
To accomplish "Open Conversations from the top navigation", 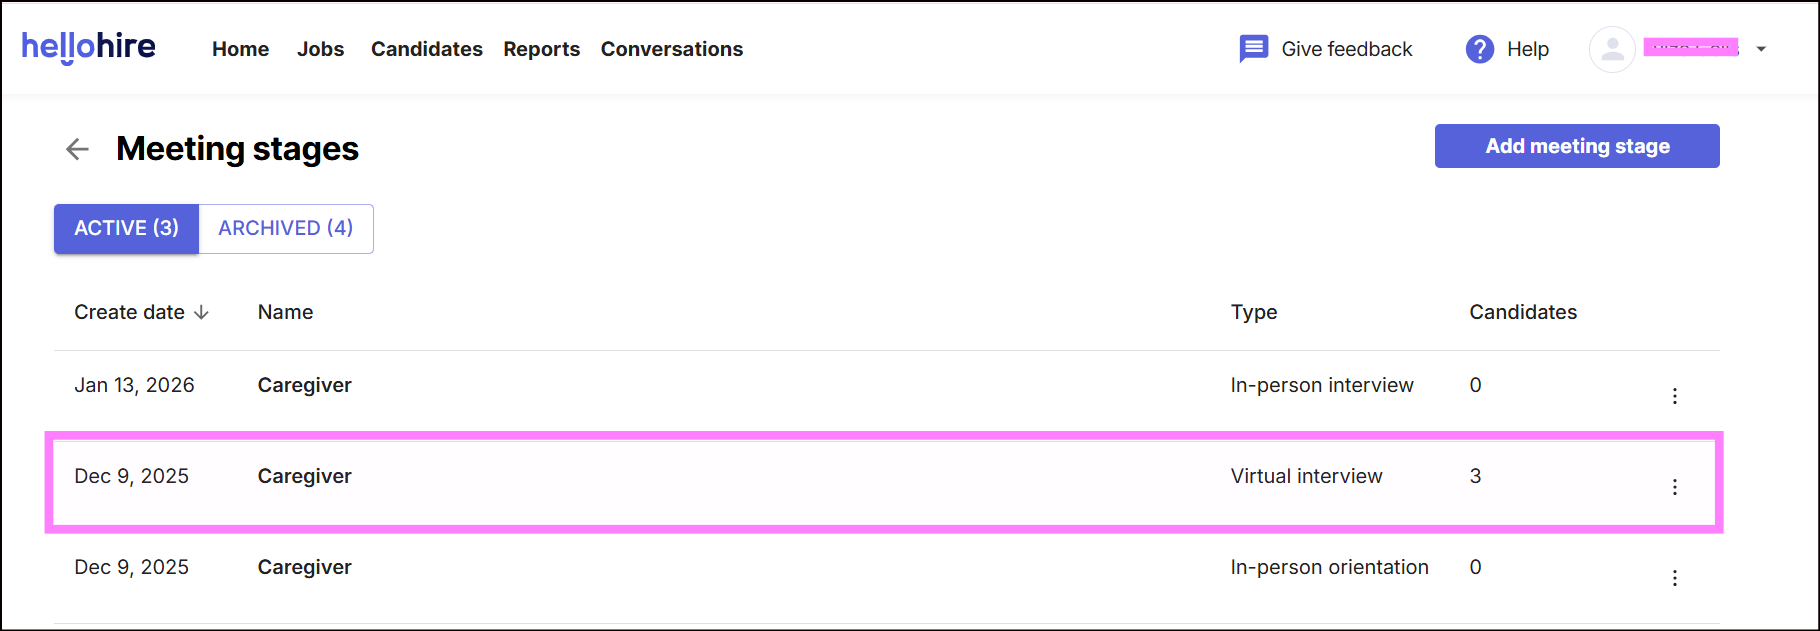I will [x=672, y=49].
